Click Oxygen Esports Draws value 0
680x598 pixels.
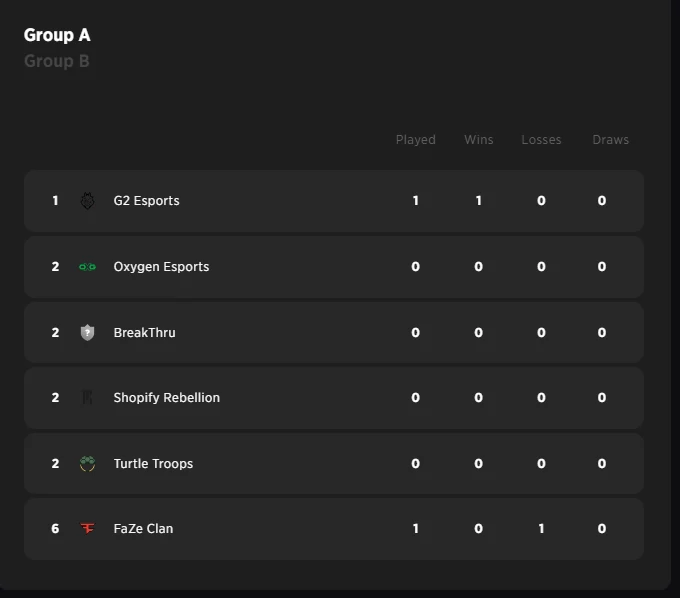click(602, 267)
